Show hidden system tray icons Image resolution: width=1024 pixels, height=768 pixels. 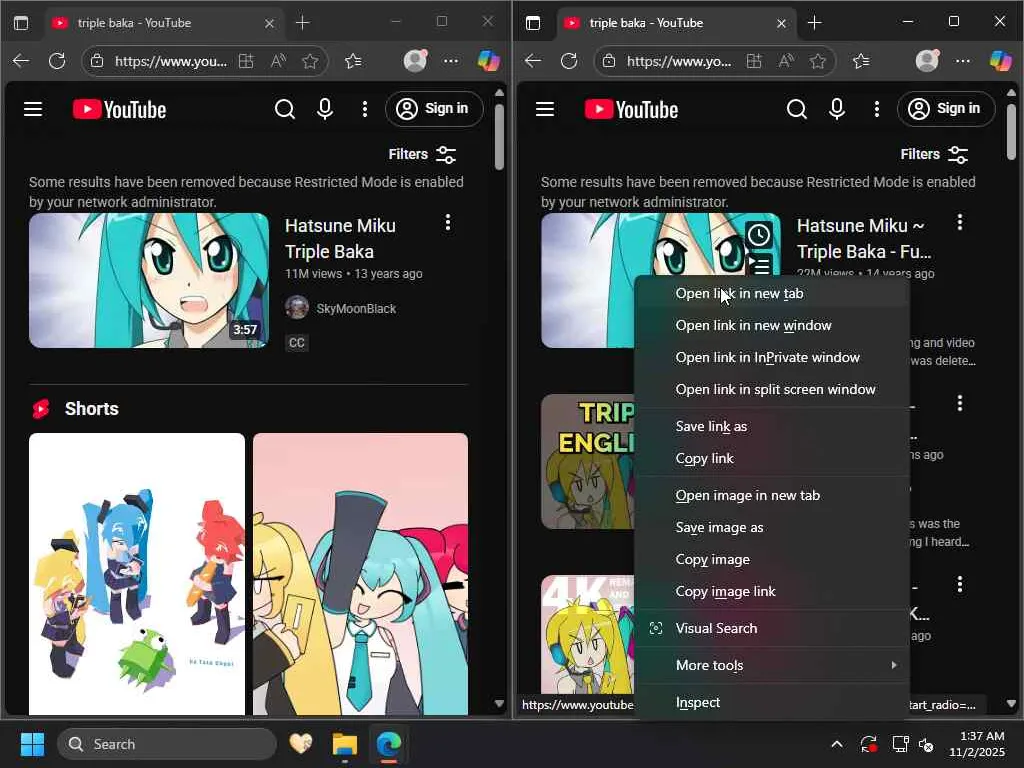coord(837,744)
